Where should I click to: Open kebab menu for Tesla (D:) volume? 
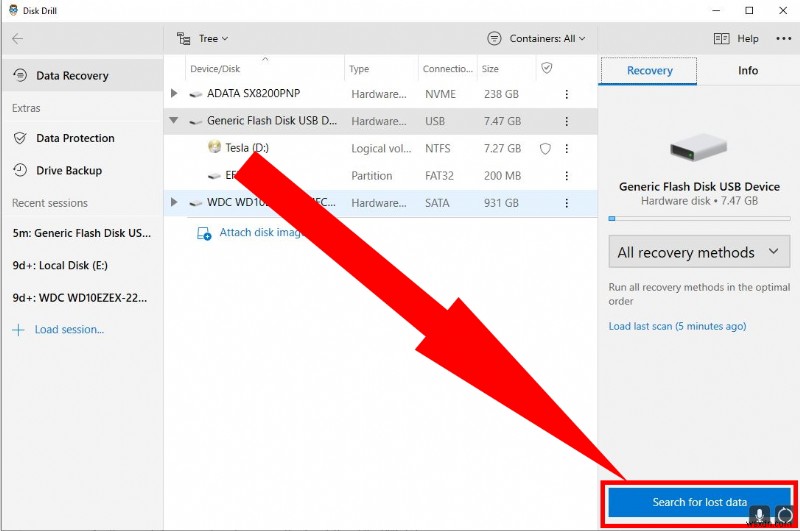click(567, 148)
